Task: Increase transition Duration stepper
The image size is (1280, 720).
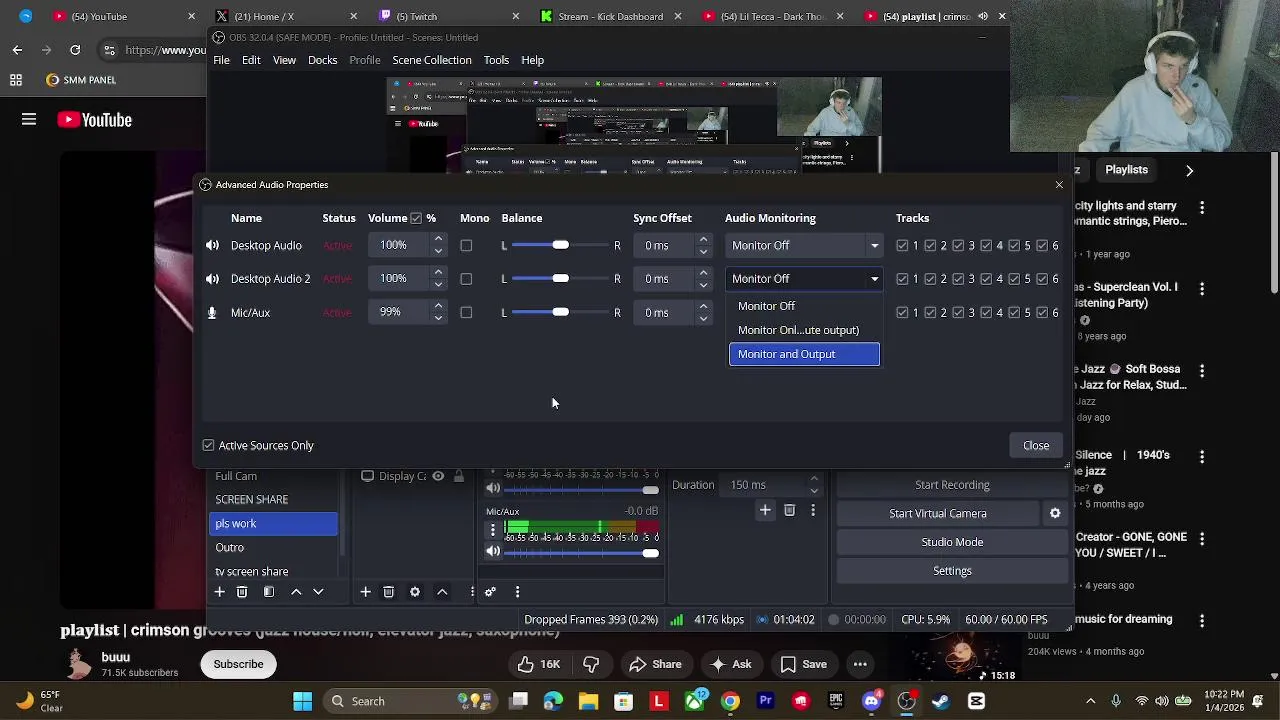Action: [814, 479]
